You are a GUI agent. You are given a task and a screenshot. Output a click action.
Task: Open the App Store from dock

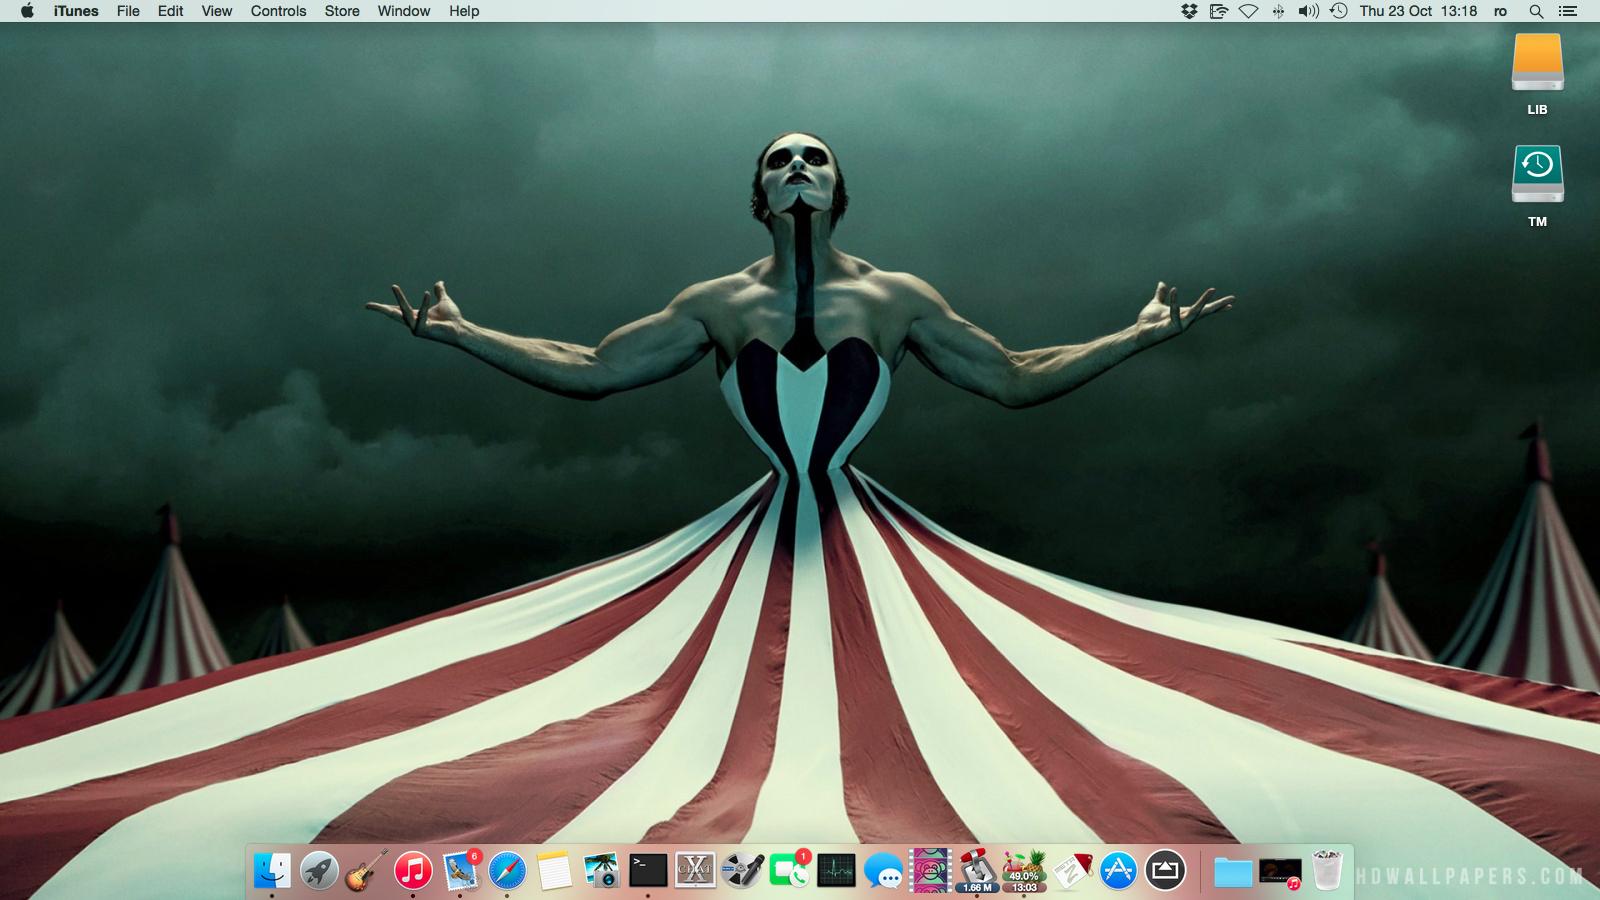click(x=1118, y=871)
